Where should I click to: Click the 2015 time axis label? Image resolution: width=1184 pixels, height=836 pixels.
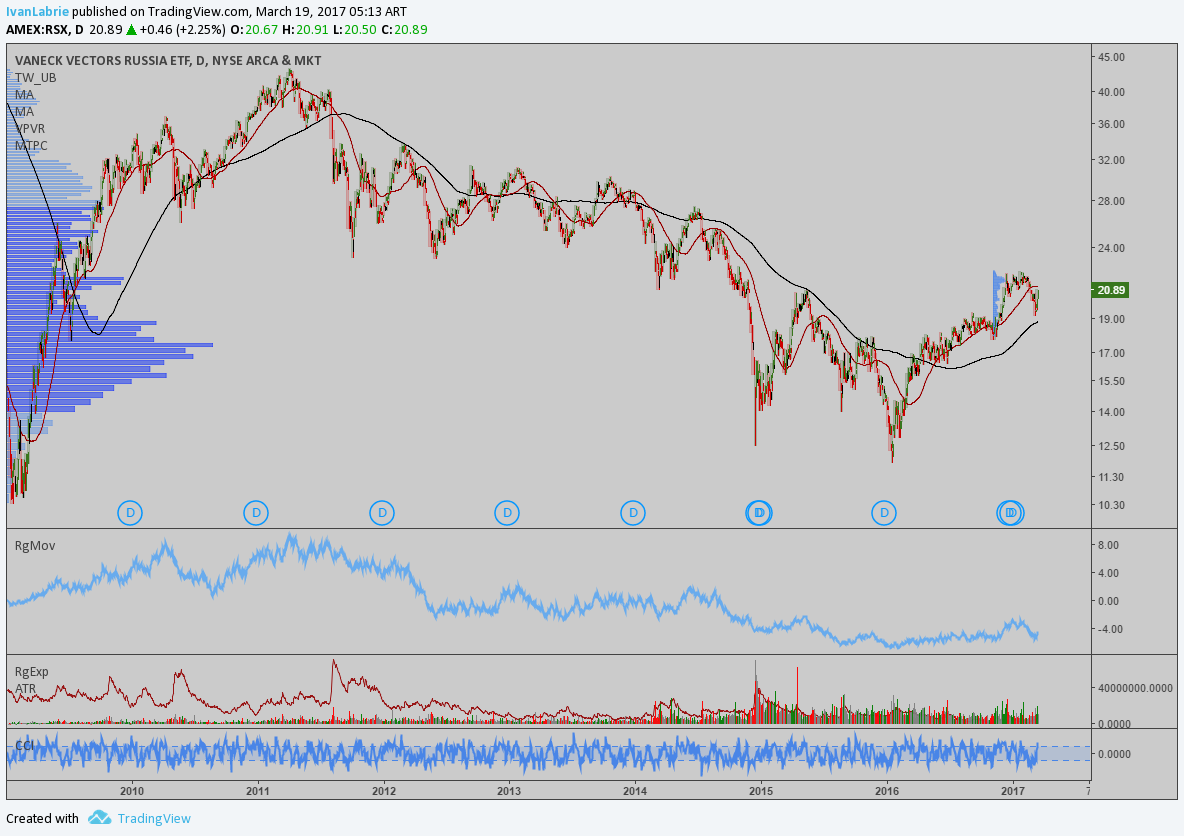[x=760, y=791]
